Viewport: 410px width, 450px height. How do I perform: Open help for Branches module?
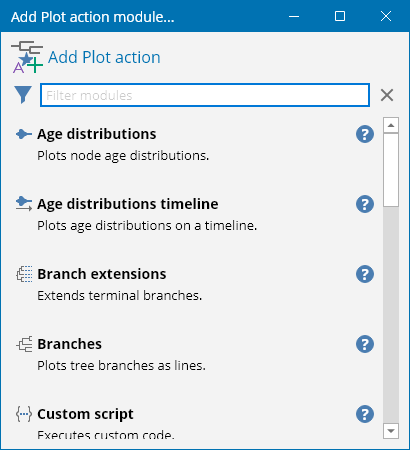click(x=365, y=344)
